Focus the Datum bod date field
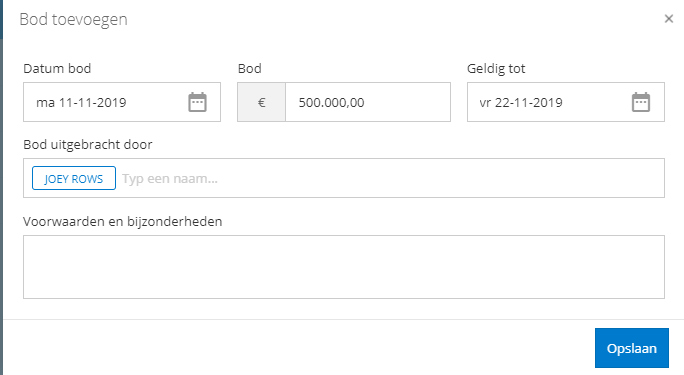Viewport: 684px width, 375px height. [x=122, y=102]
